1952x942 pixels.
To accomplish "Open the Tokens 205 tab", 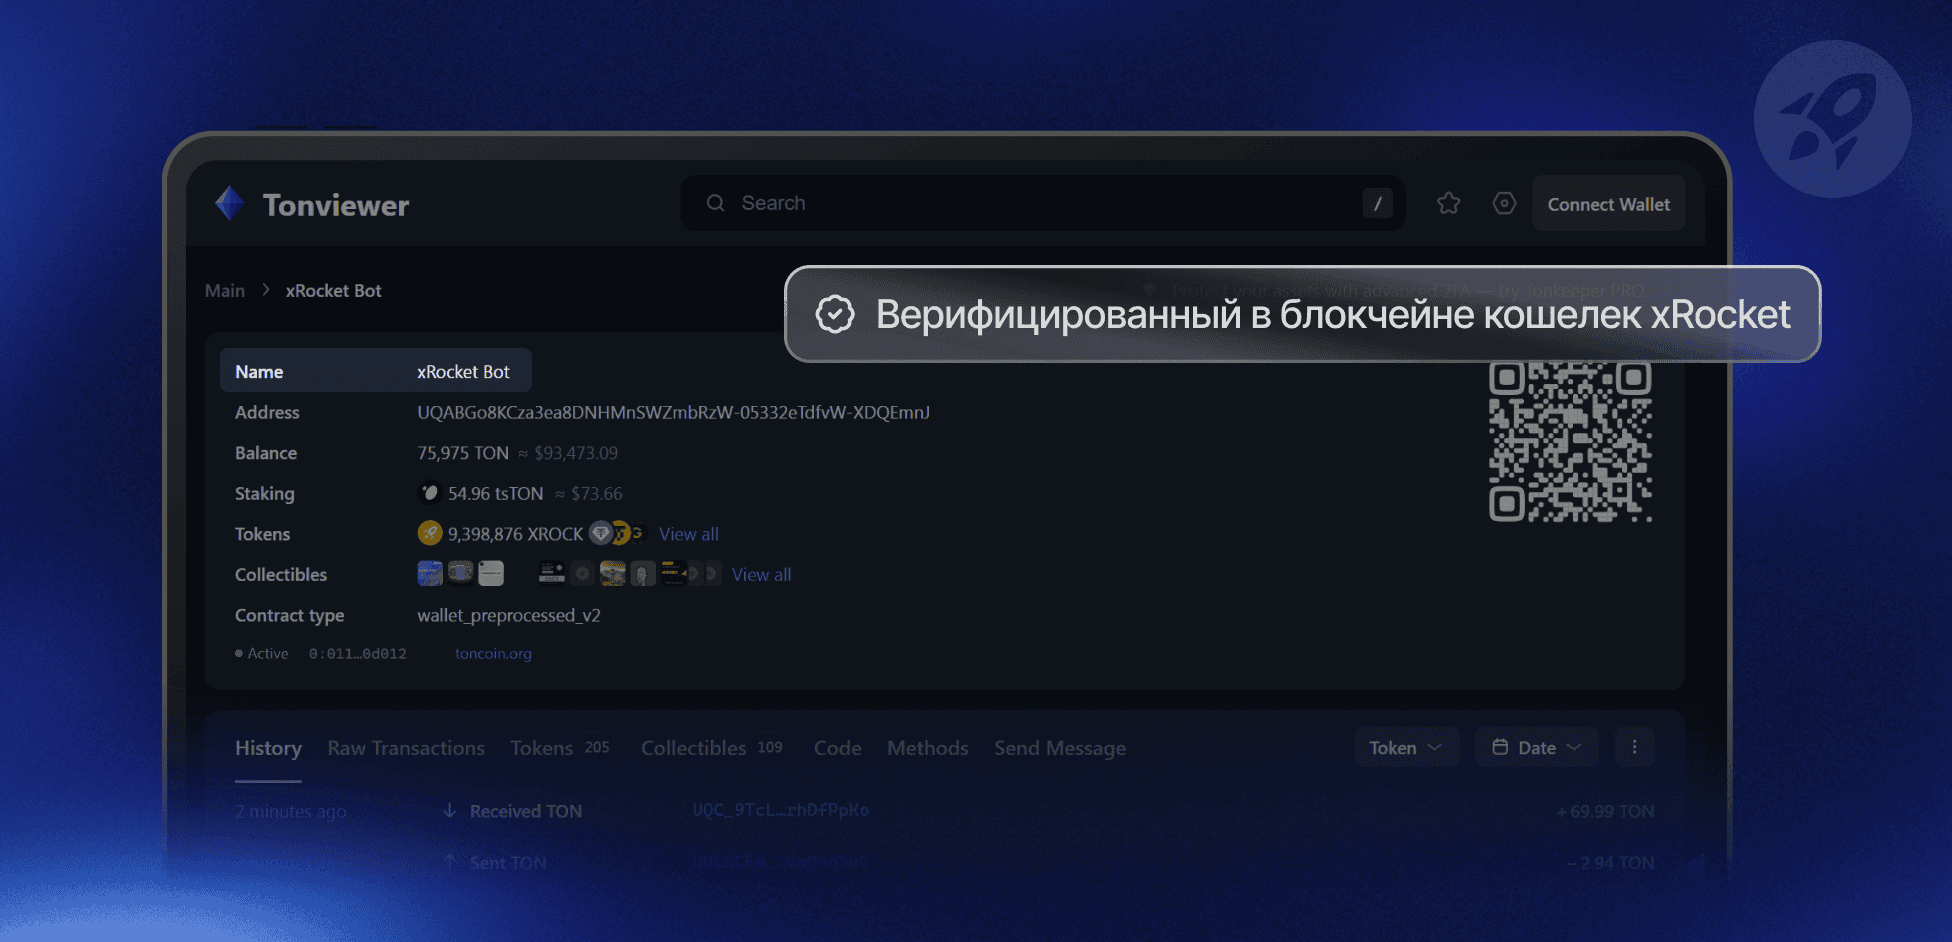I will click(x=560, y=748).
